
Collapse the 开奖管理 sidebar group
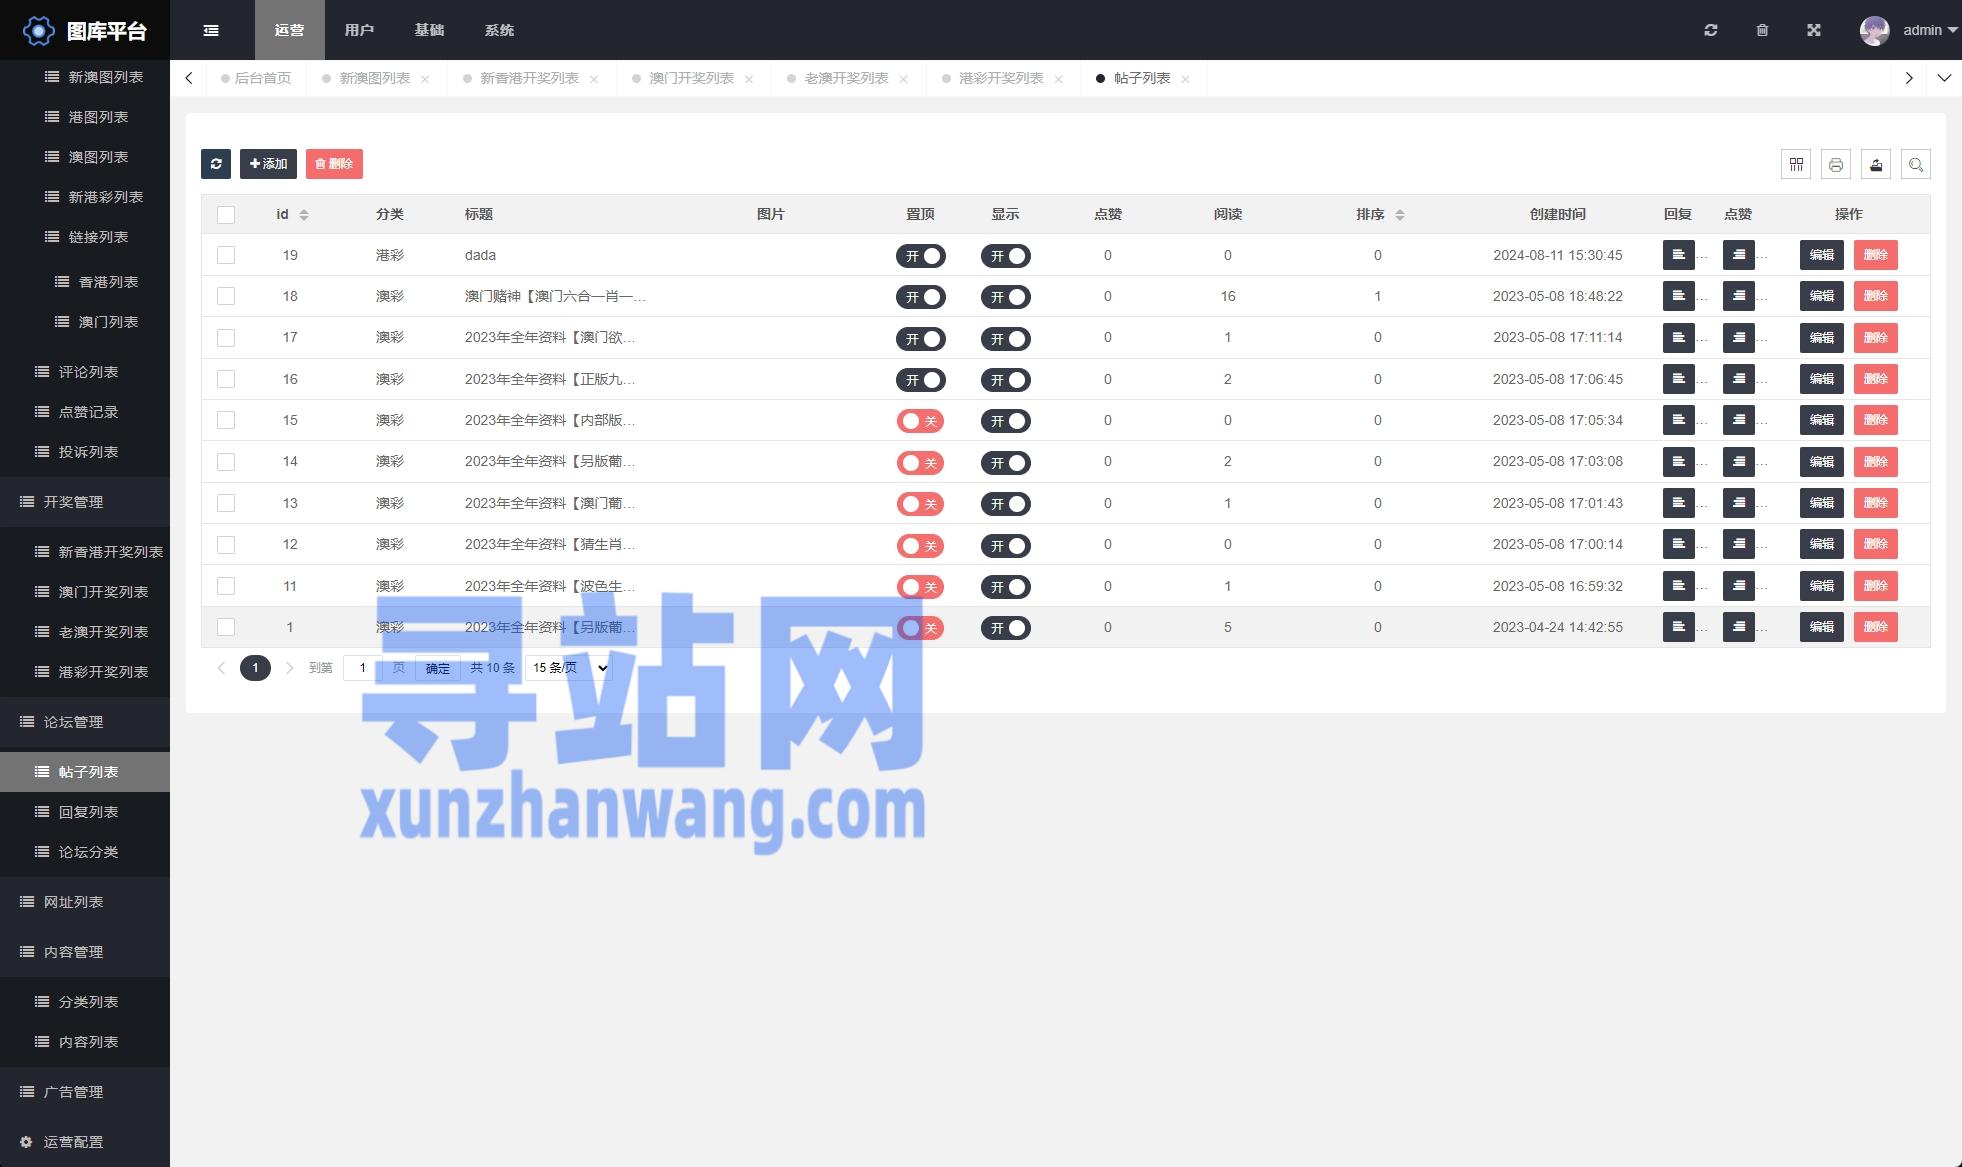click(85, 502)
